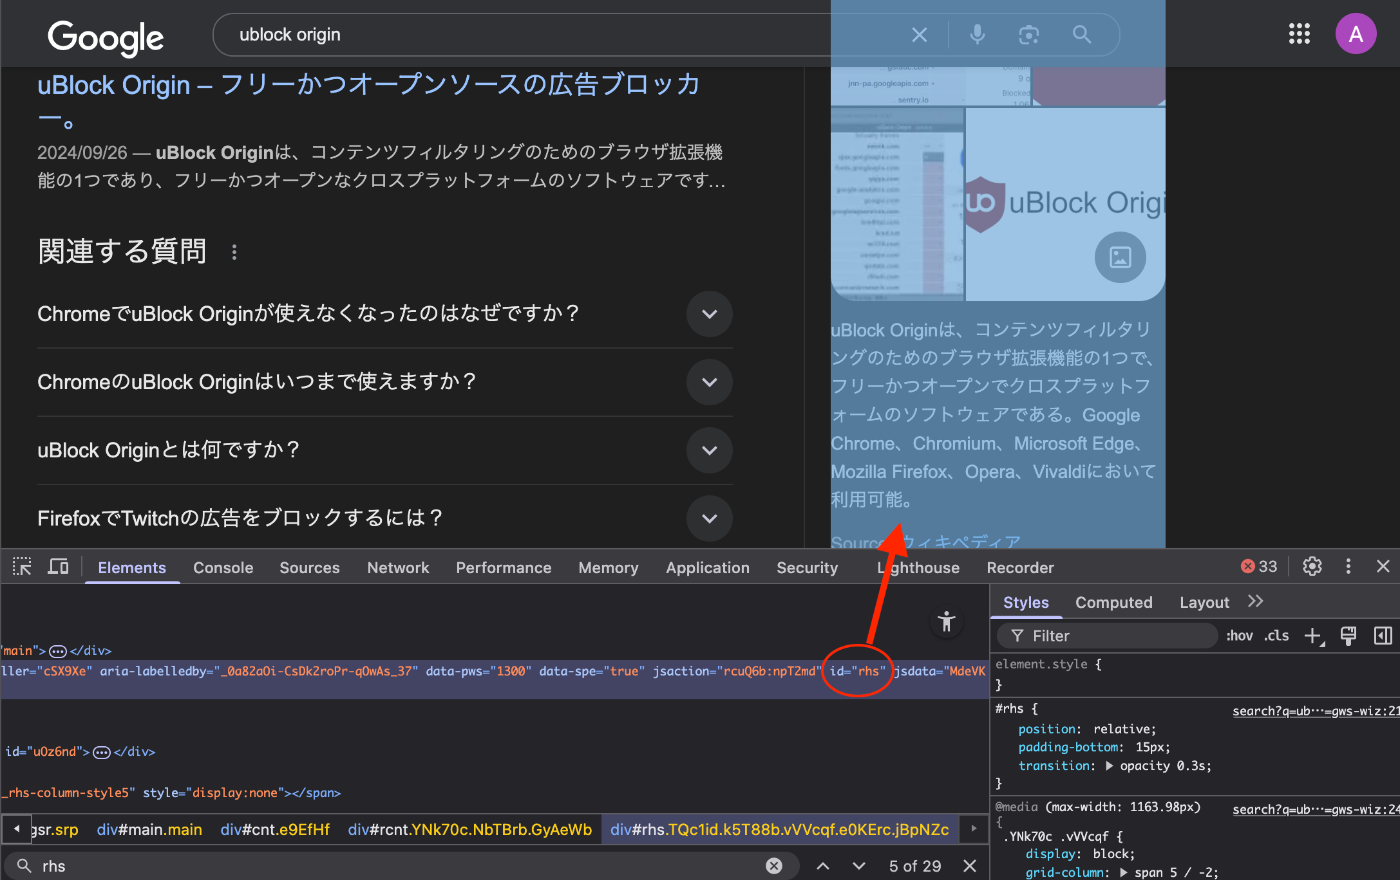This screenshot has height=880, width=1400.
Task: Expand collapsed main div ellipsis
Action: click(x=58, y=651)
